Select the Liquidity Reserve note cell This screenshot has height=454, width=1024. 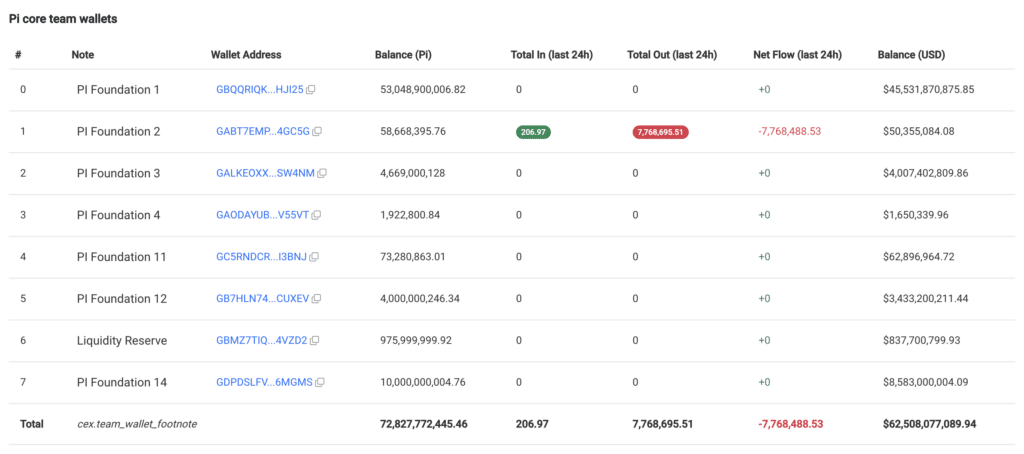click(122, 341)
